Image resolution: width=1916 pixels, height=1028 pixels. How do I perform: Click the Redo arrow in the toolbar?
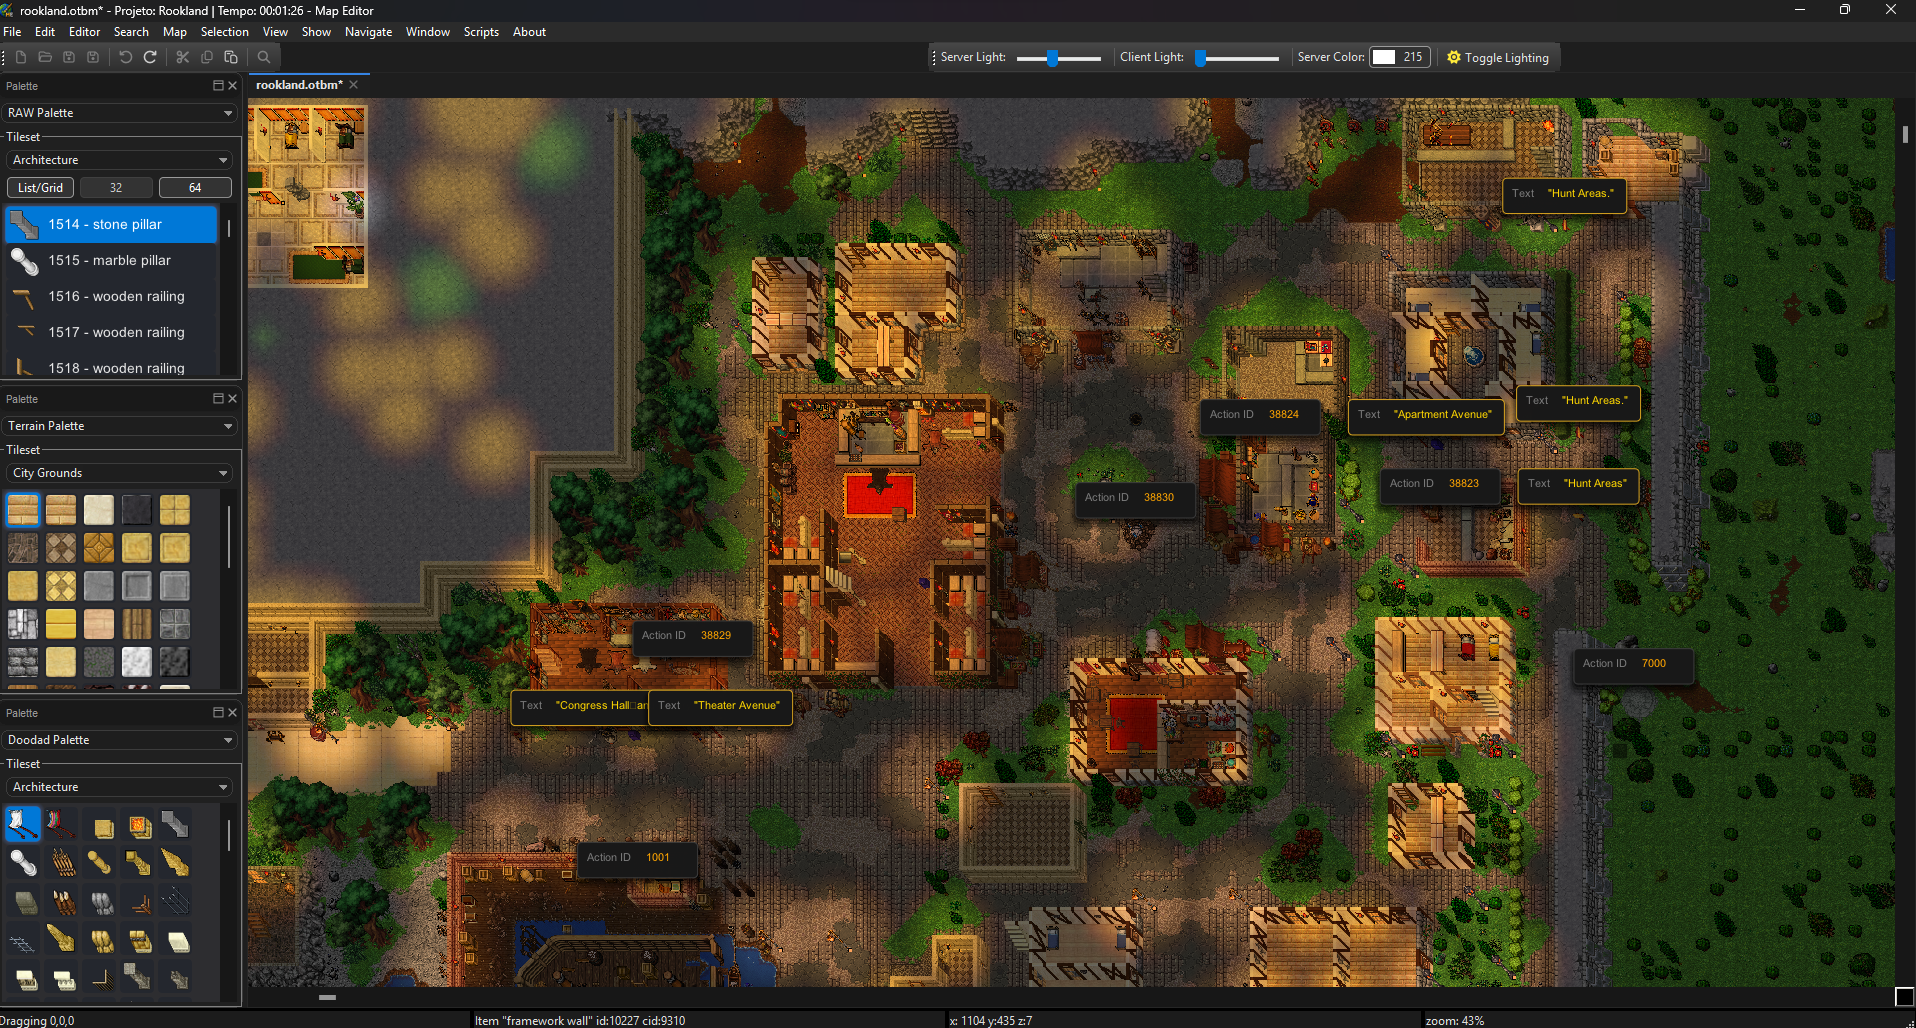coord(150,57)
